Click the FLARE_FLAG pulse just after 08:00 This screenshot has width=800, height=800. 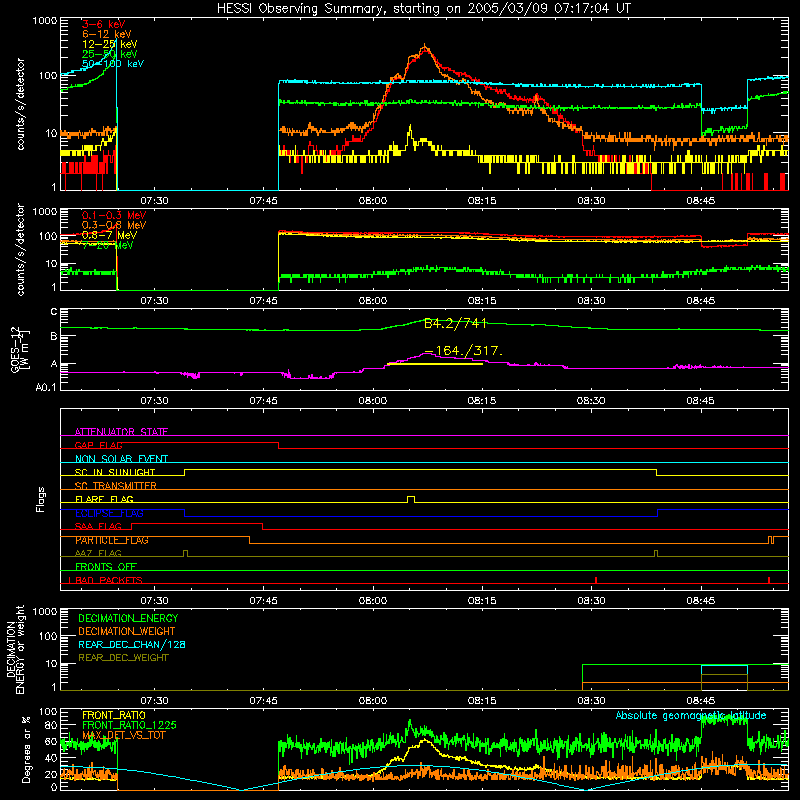tap(411, 499)
